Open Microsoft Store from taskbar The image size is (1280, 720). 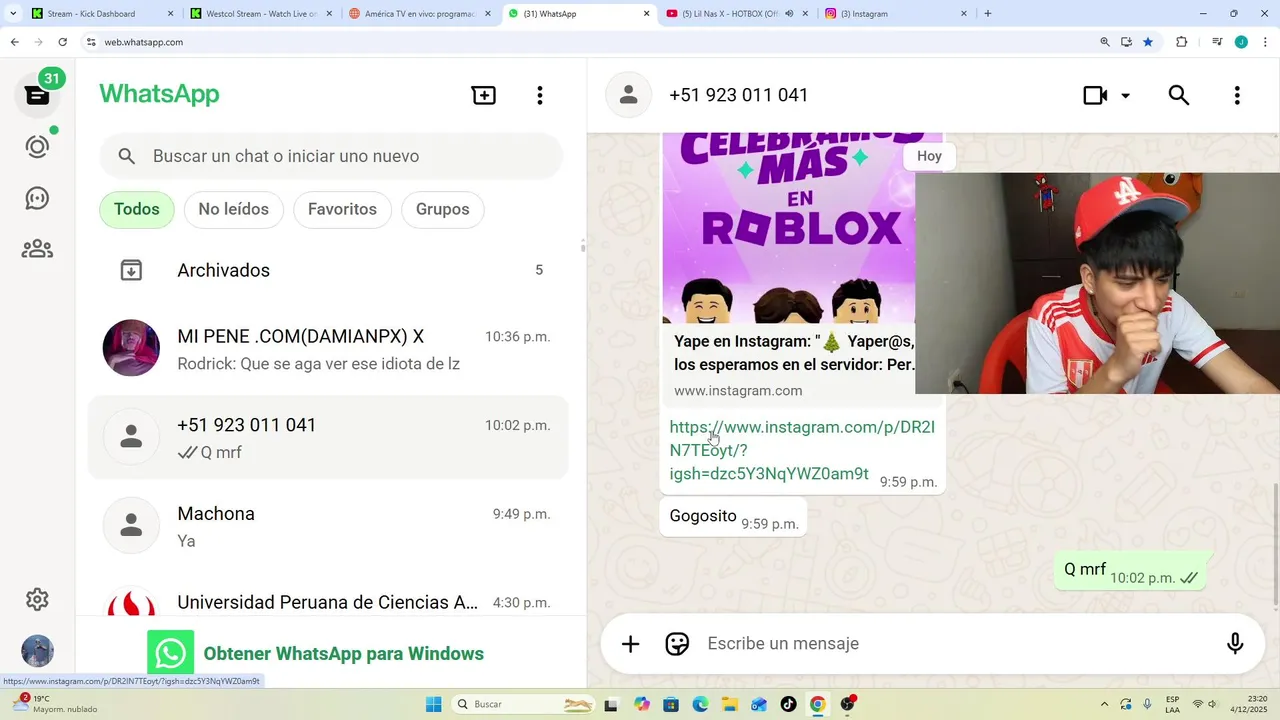(x=671, y=704)
